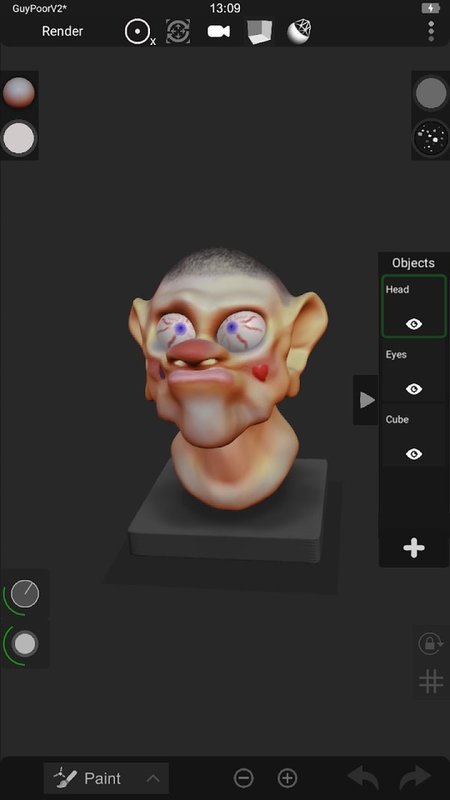Open the speckled alpha texture picker

[x=431, y=138]
